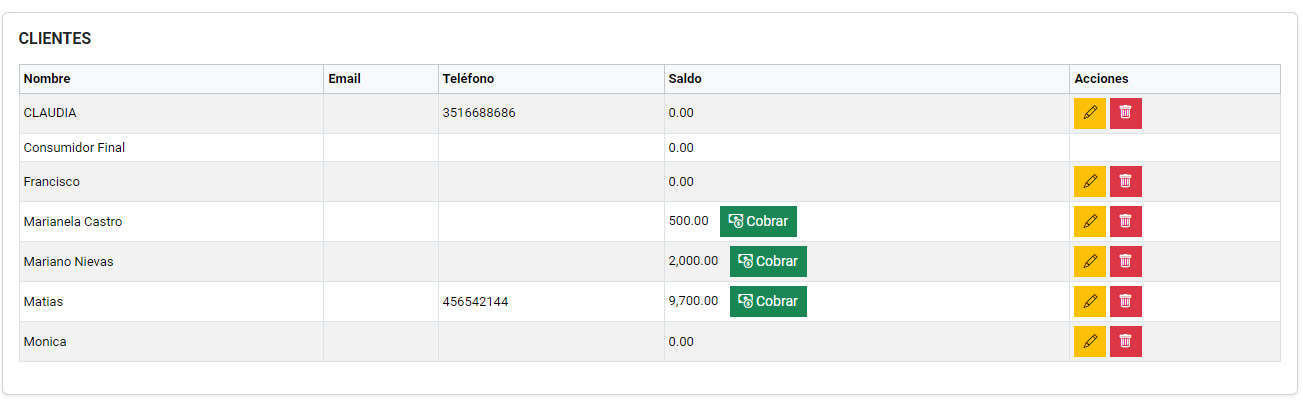Click the Teléfono column header
Viewport: 1303px width, 408px height.
point(468,79)
